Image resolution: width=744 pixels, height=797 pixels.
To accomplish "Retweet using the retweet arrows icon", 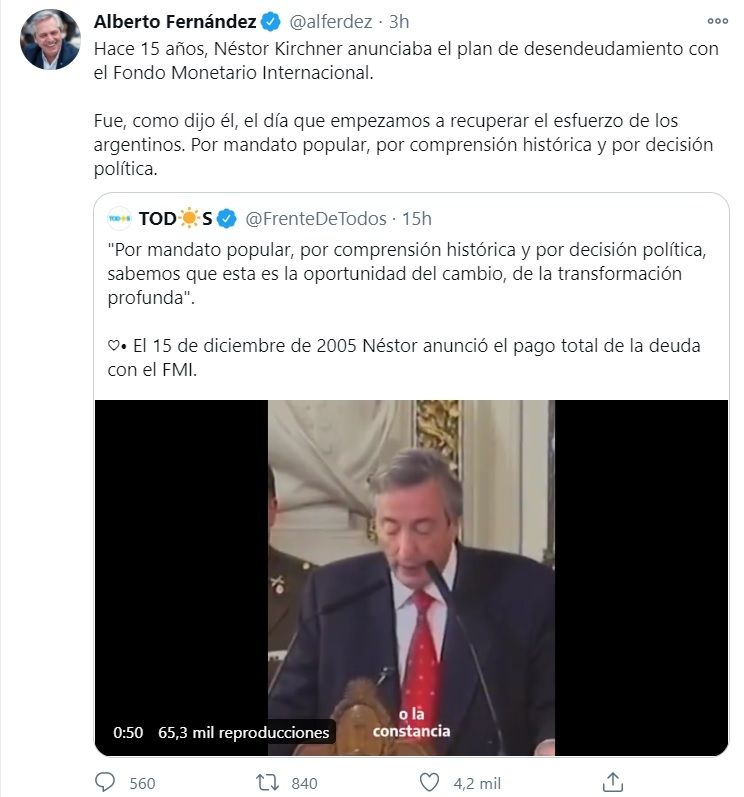I will pyautogui.click(x=267, y=782).
